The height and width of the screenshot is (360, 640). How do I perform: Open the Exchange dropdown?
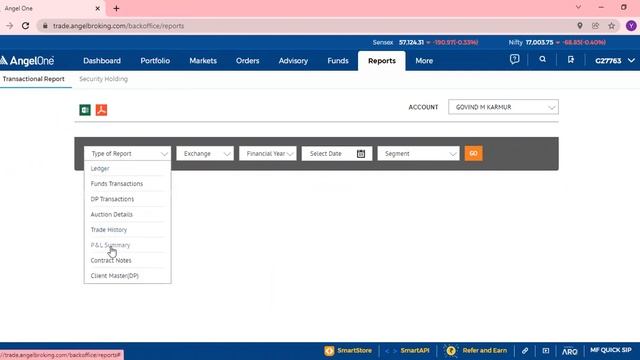point(205,153)
